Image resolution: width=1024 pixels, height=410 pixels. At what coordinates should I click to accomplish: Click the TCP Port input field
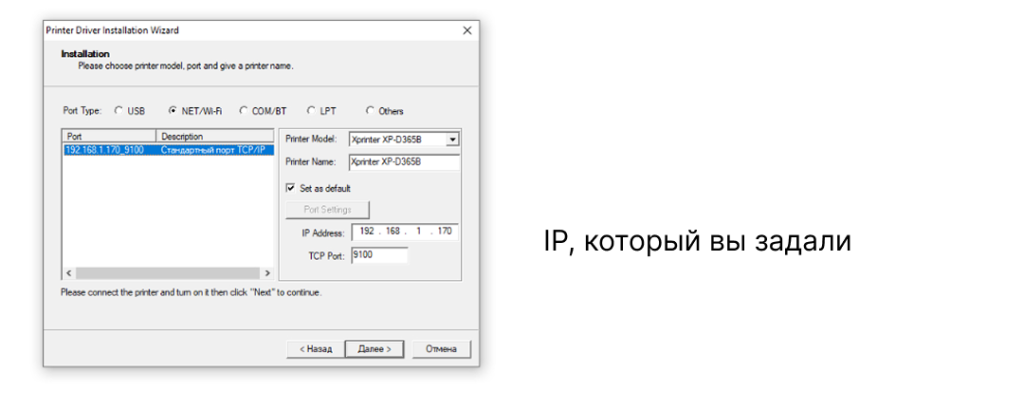[379, 255]
